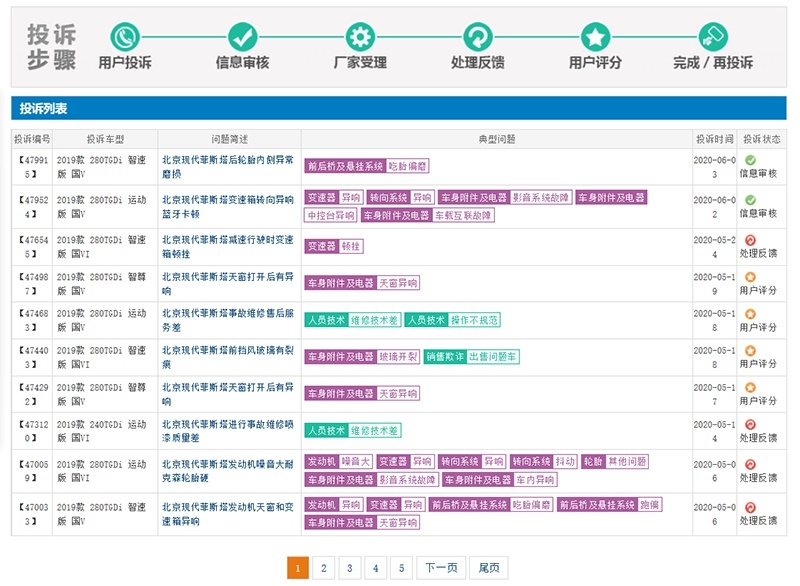The image size is (800, 586).
Task: Click the 用户评分 star step icon
Action: (x=595, y=37)
